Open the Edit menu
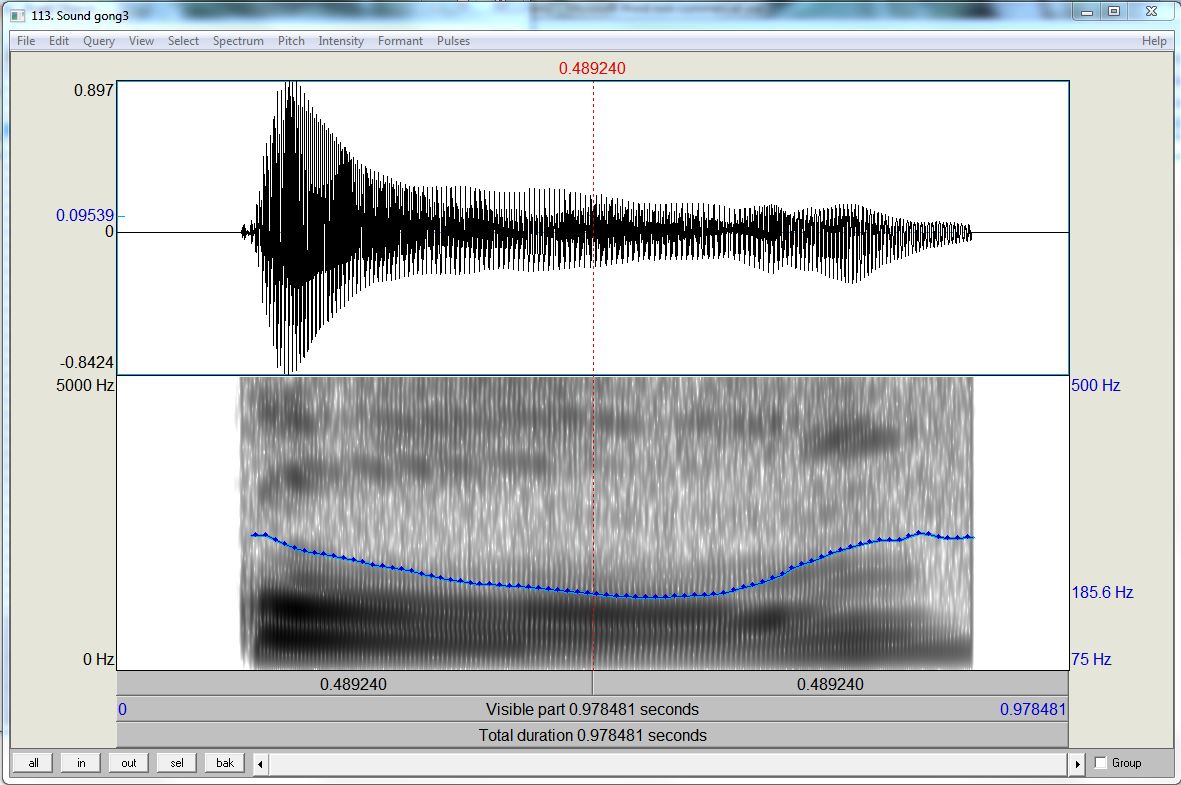 59,41
